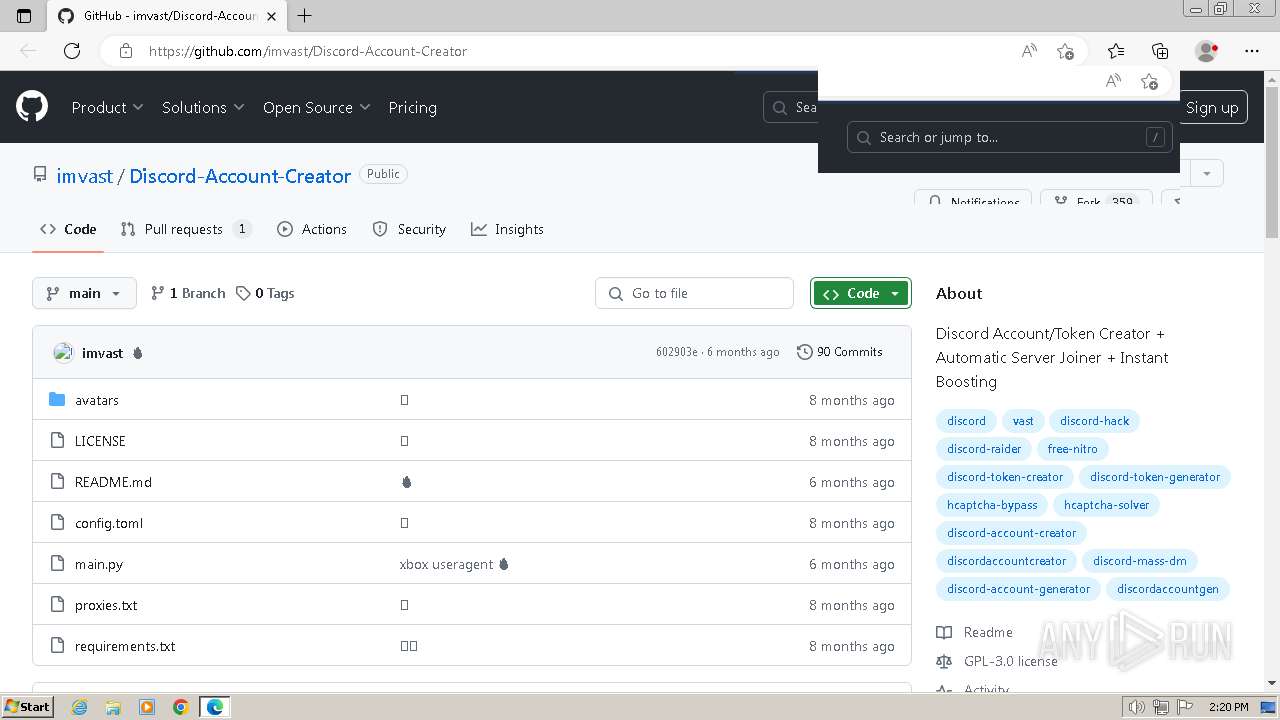Open Chrome from taskbar
The height and width of the screenshot is (720, 1280).
coord(181,707)
